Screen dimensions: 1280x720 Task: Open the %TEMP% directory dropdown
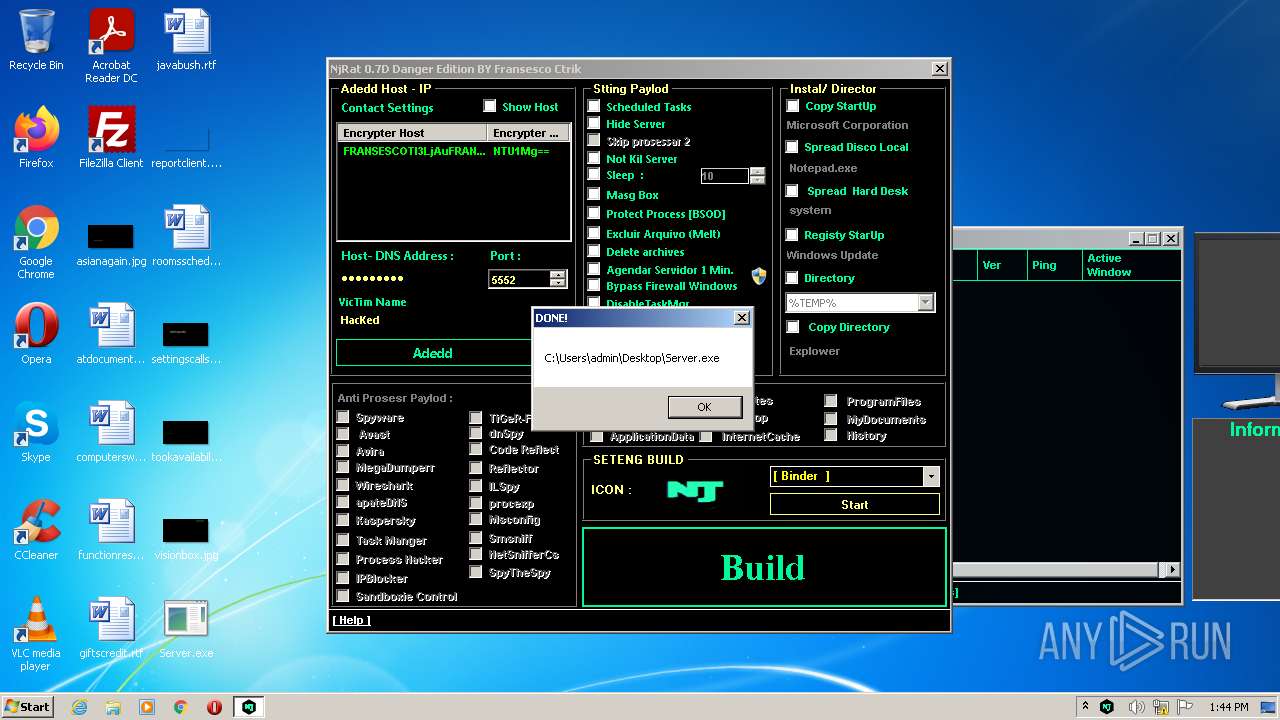coord(925,302)
